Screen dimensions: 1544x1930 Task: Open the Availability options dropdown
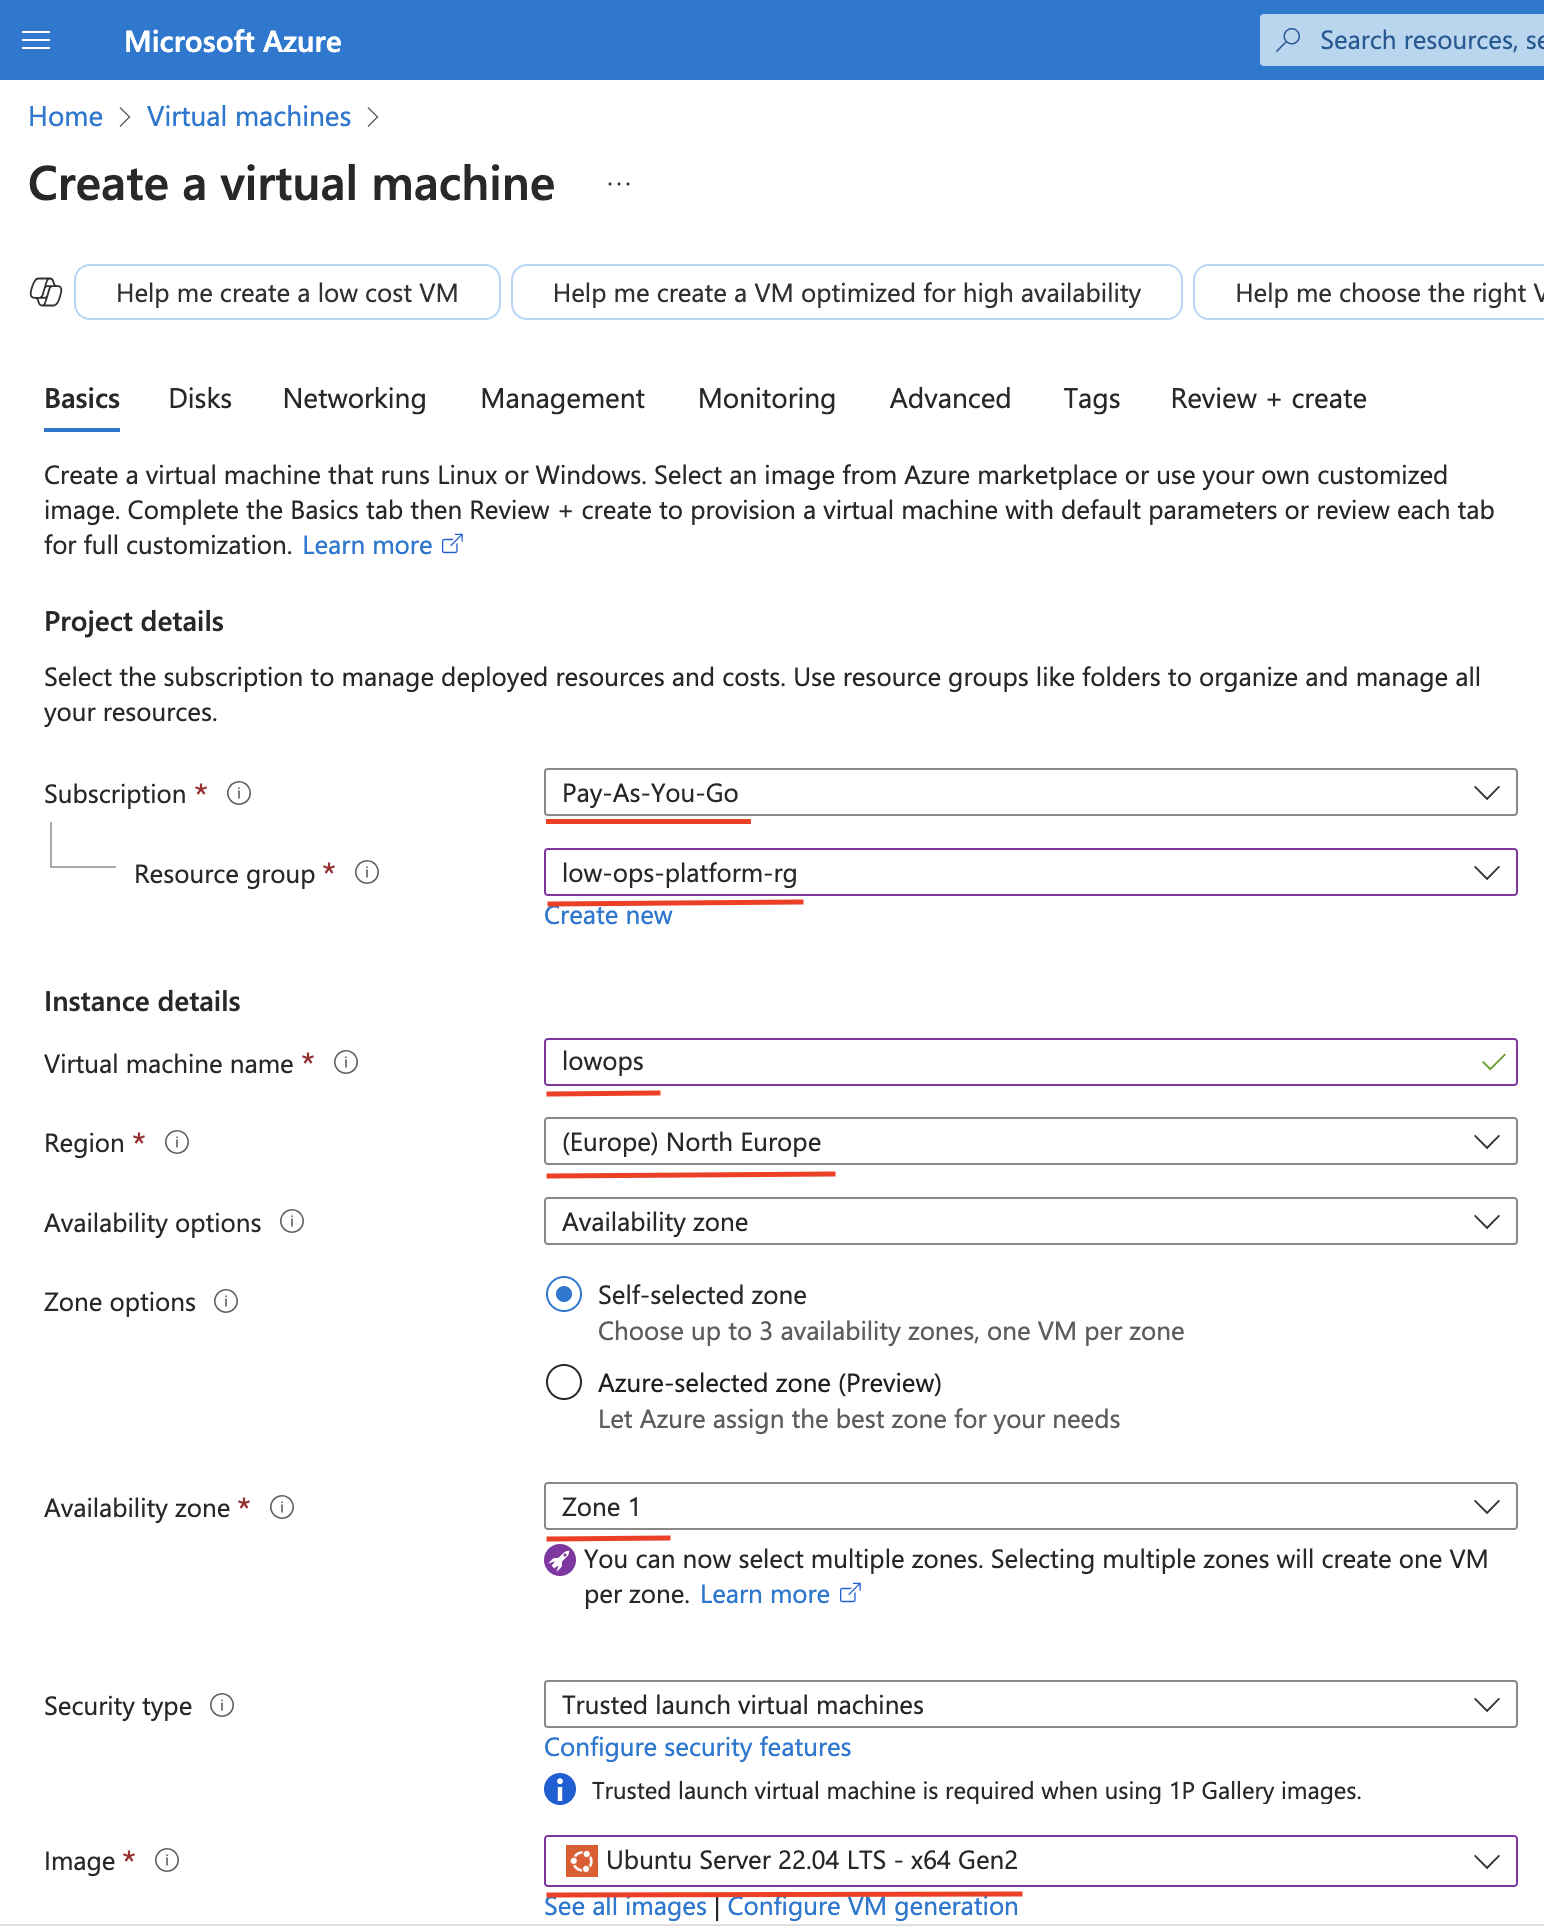pyautogui.click(x=1031, y=1221)
